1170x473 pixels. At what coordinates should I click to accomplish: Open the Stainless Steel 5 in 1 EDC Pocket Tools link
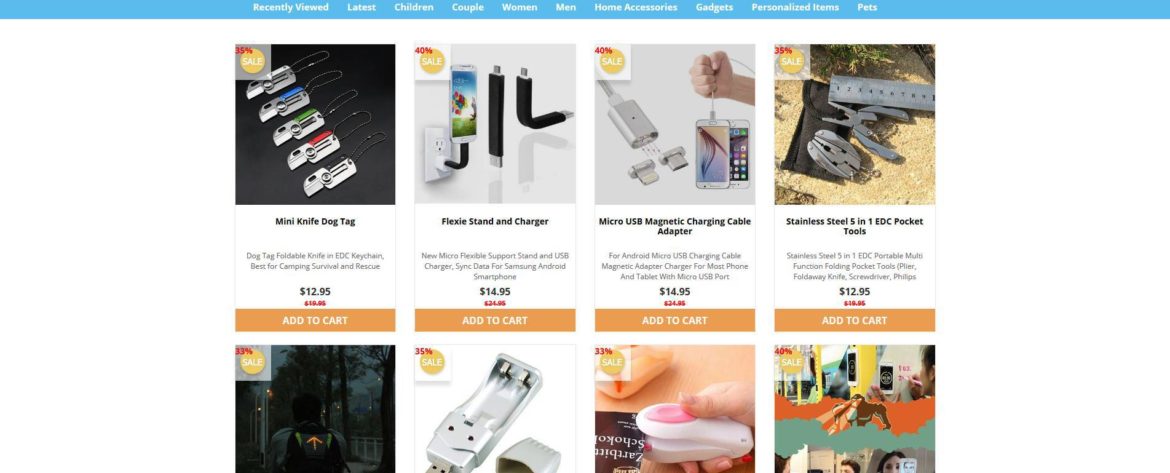(x=854, y=226)
